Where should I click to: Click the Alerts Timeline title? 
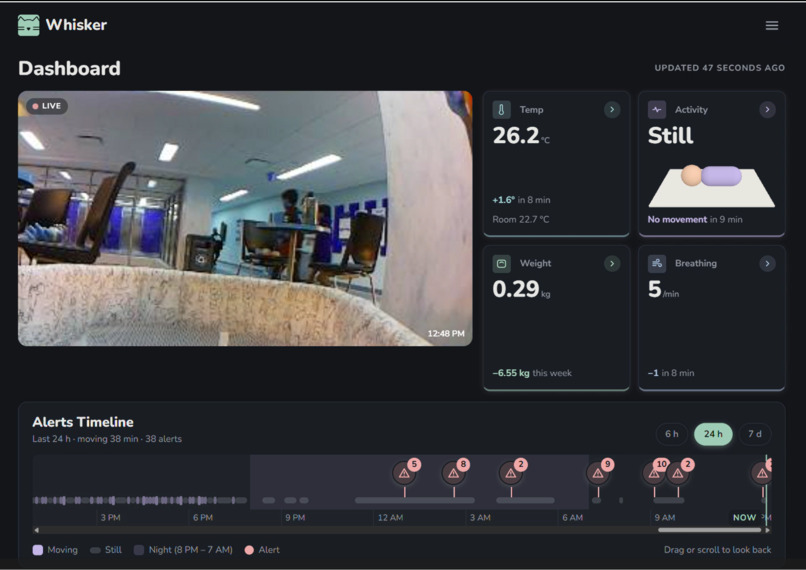(83, 422)
